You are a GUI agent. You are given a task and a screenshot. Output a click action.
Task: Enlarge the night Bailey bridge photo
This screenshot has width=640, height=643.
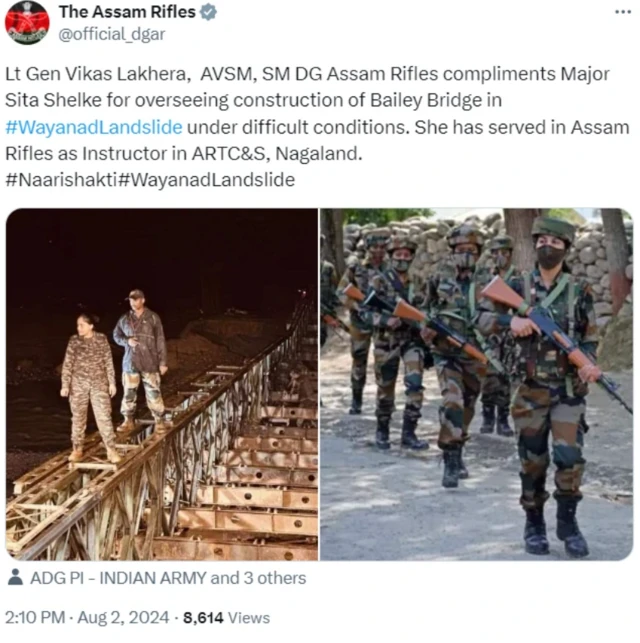[x=162, y=384]
